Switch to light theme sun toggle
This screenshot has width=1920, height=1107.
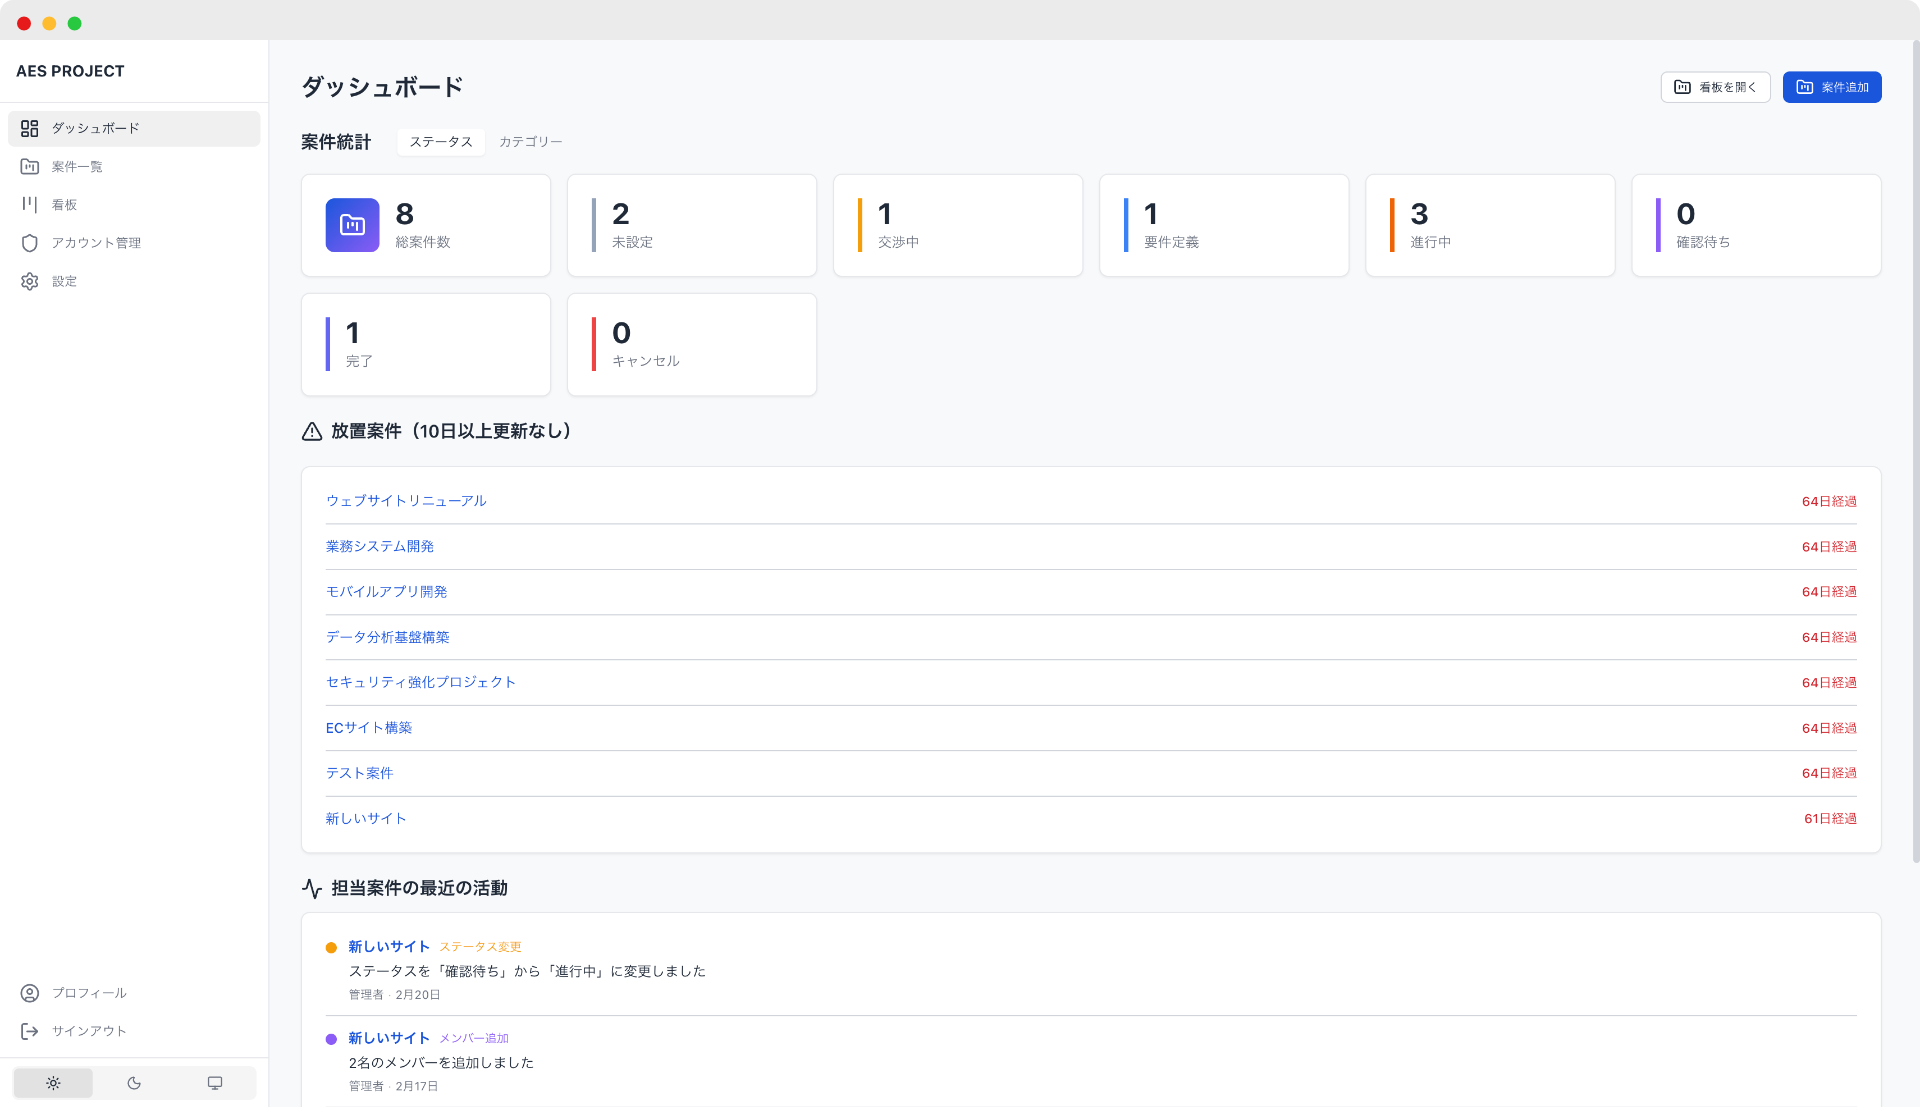tap(53, 1083)
